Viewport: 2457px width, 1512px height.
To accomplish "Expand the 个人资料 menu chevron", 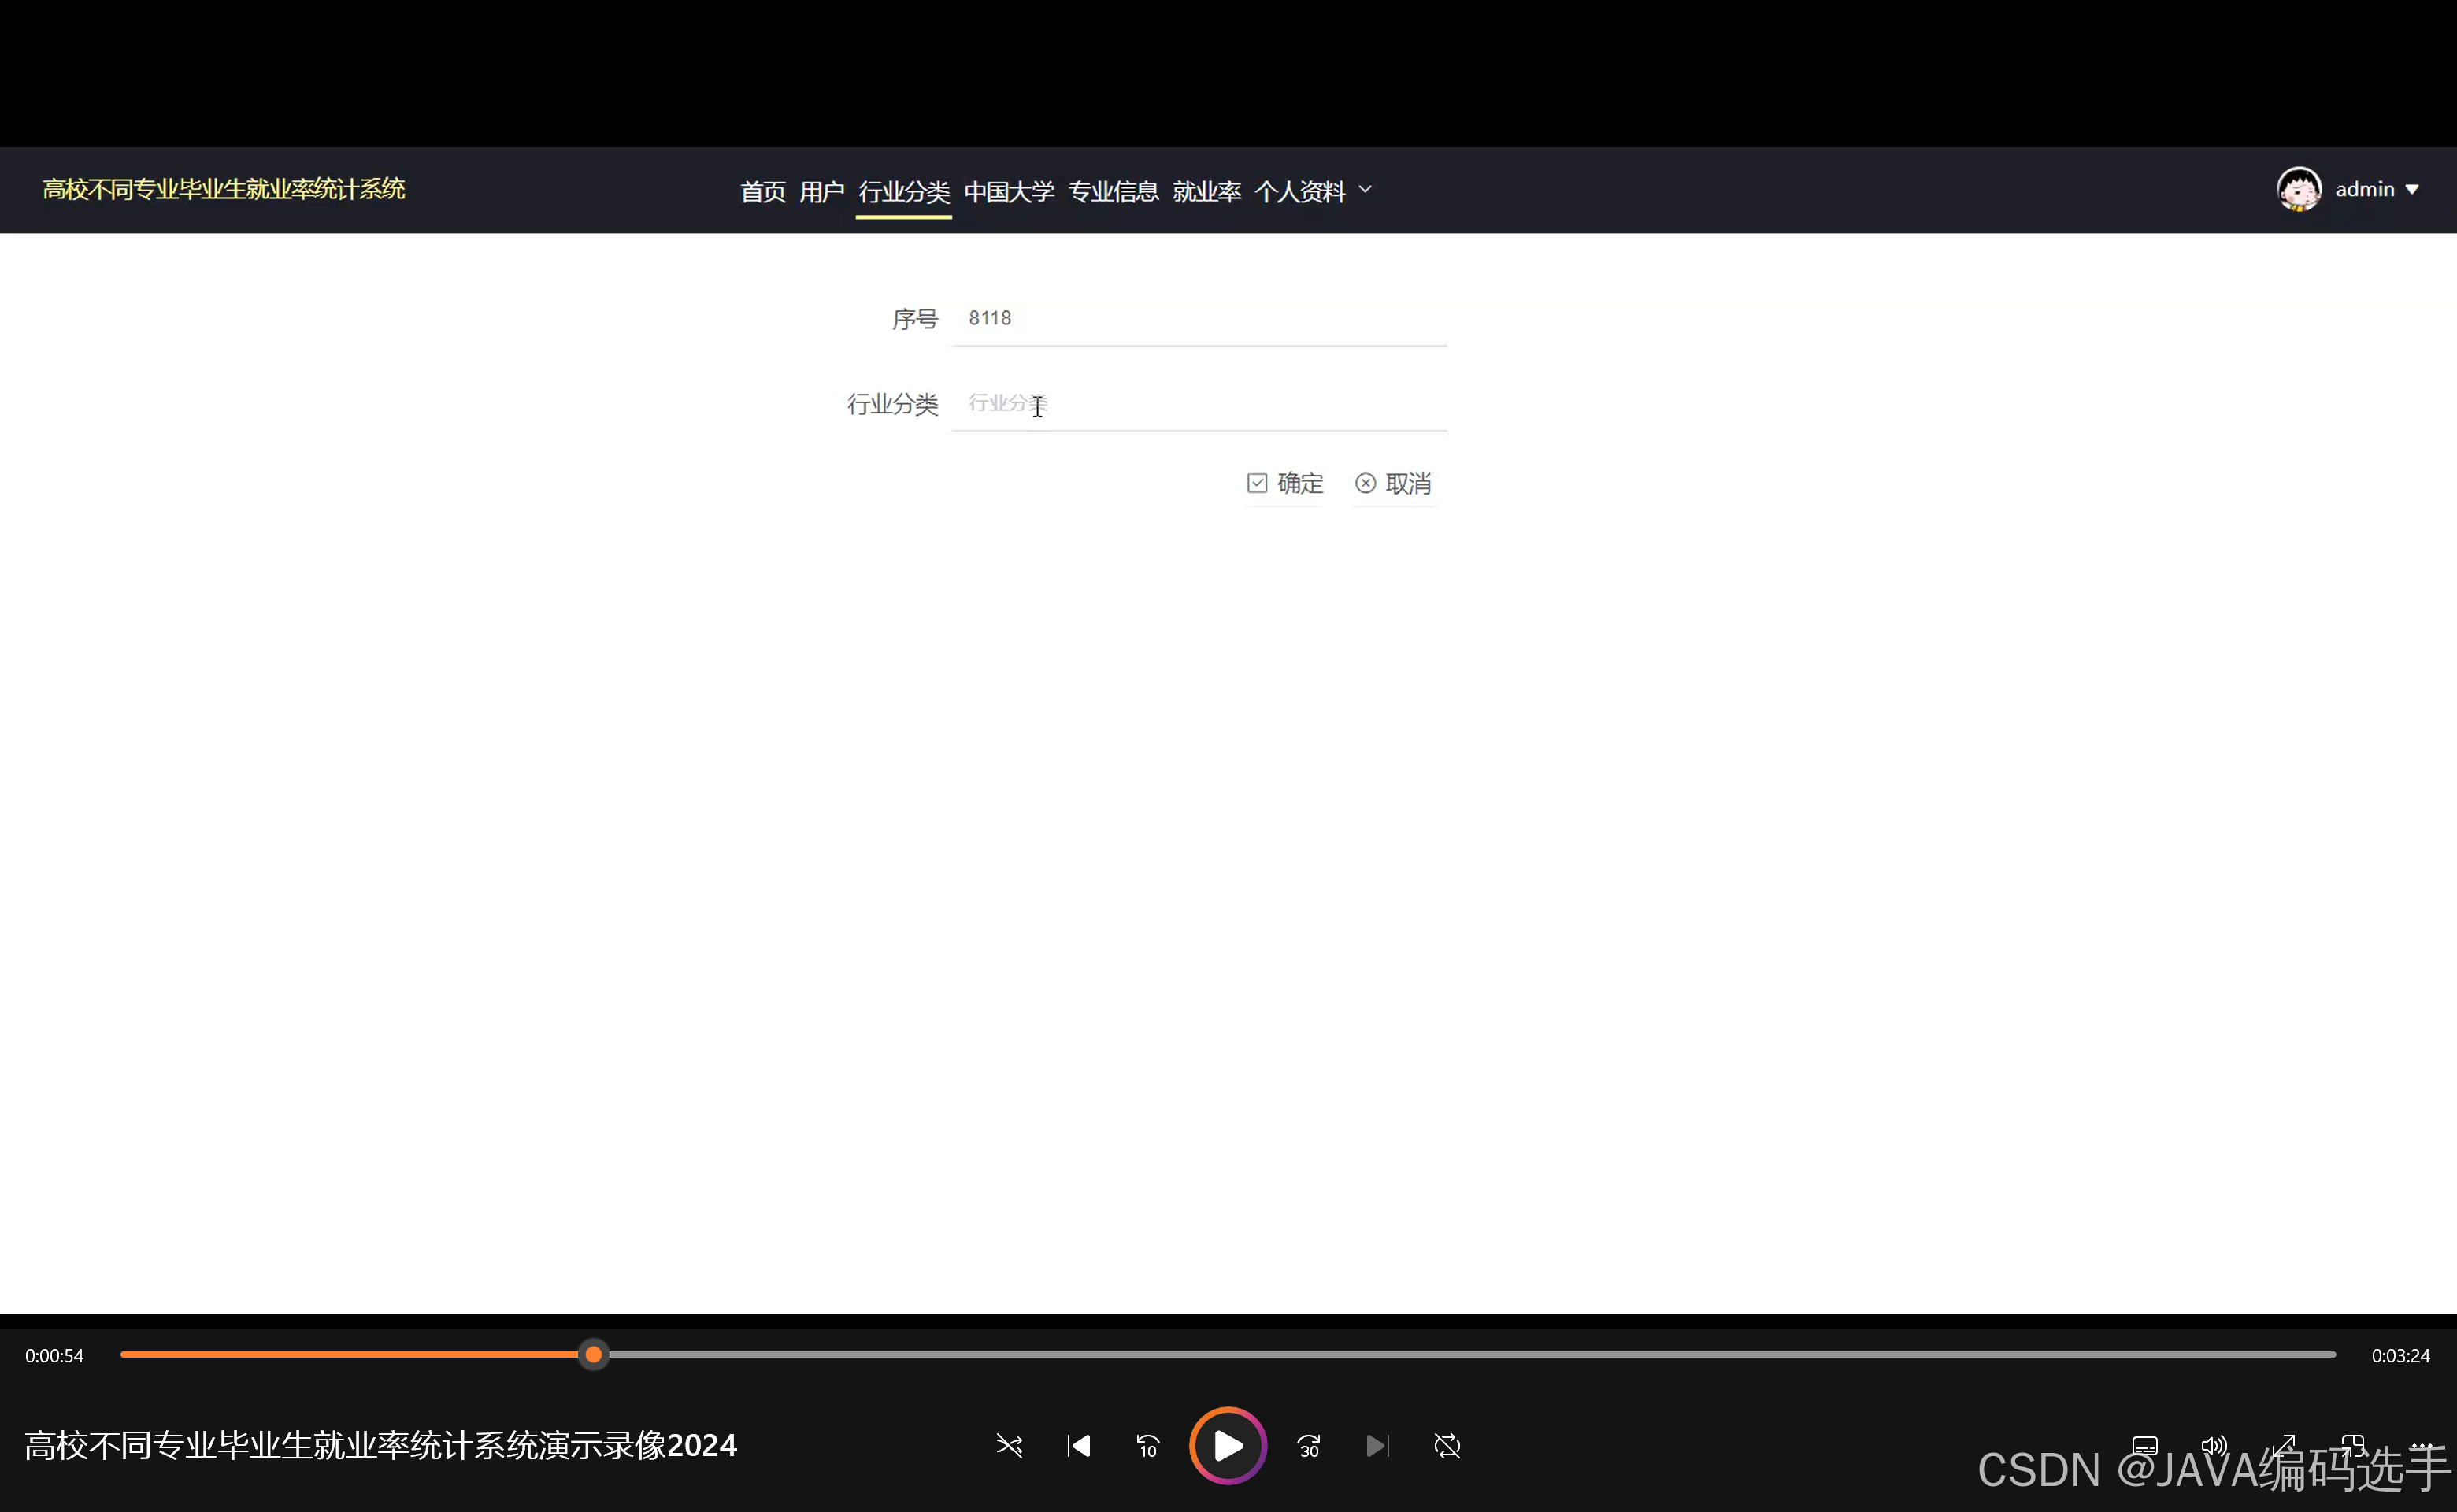I will [x=1365, y=189].
